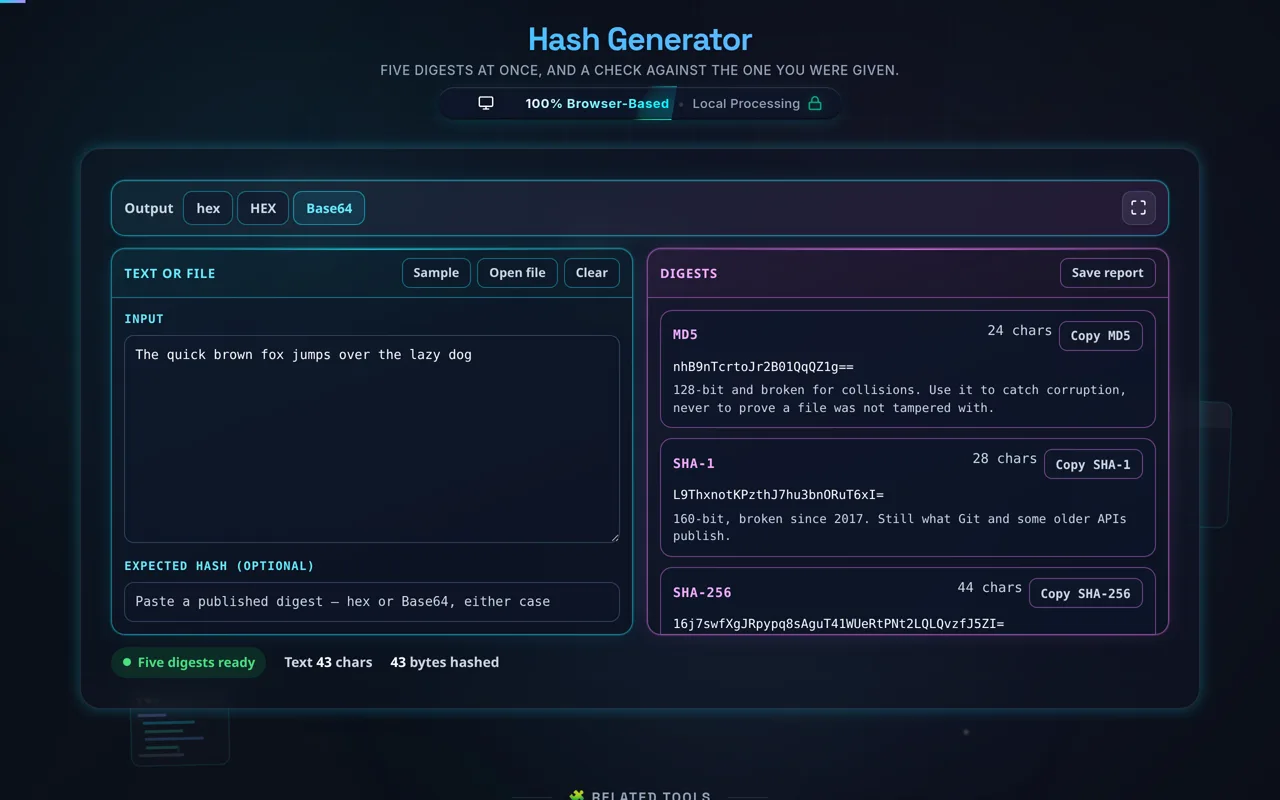Click the monitor icon in the badge
The width and height of the screenshot is (1280, 800).
486,103
